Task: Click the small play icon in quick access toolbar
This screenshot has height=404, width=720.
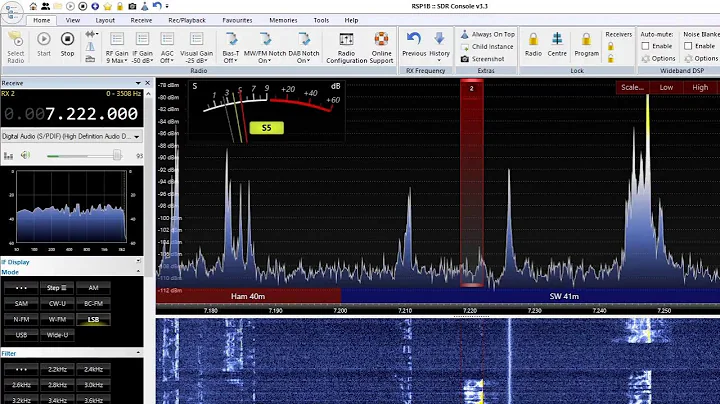Action: (x=70, y=6)
